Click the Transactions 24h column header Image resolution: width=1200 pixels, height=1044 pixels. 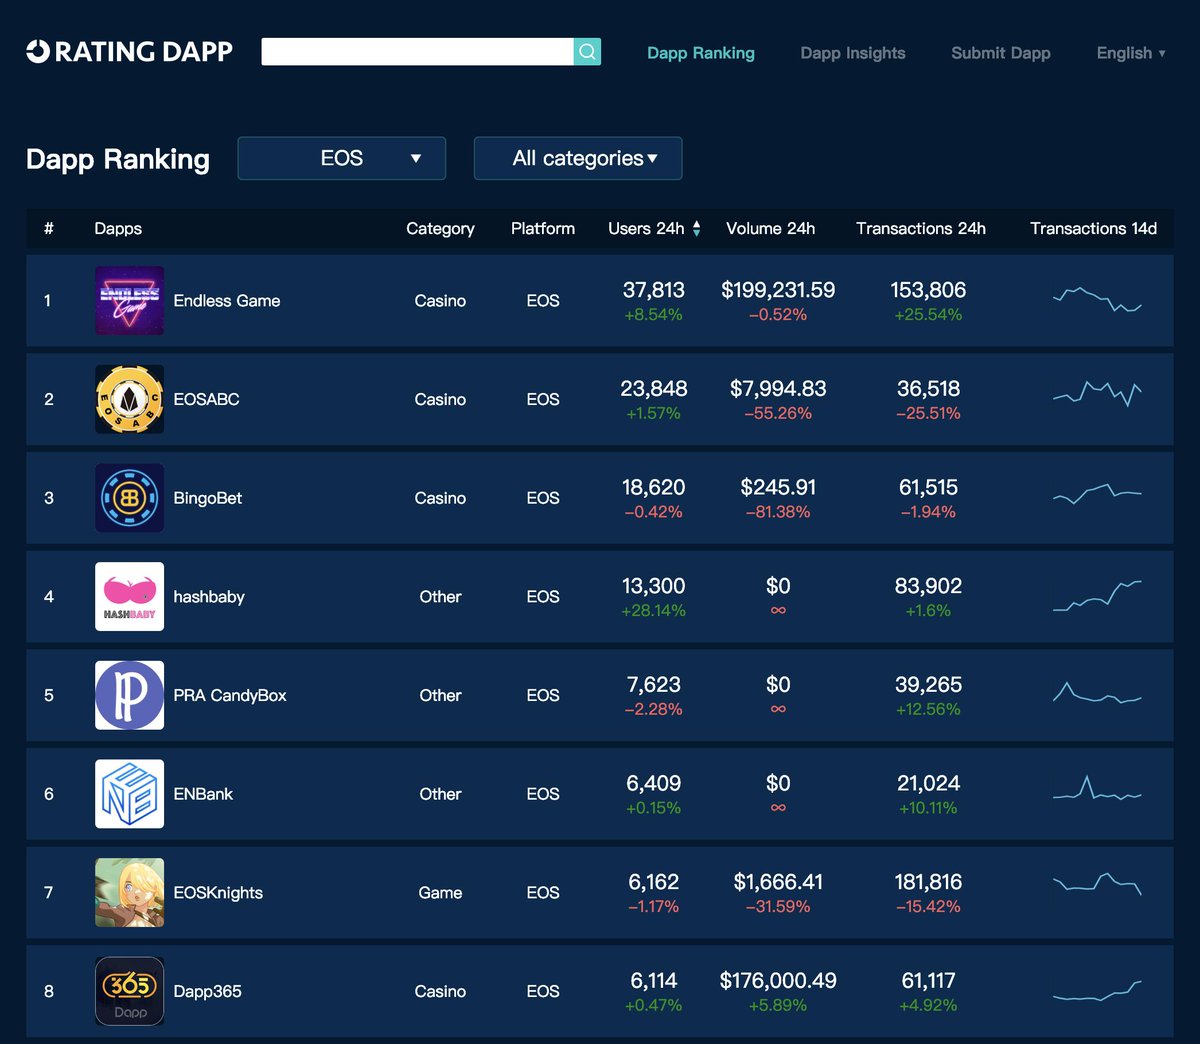921,229
